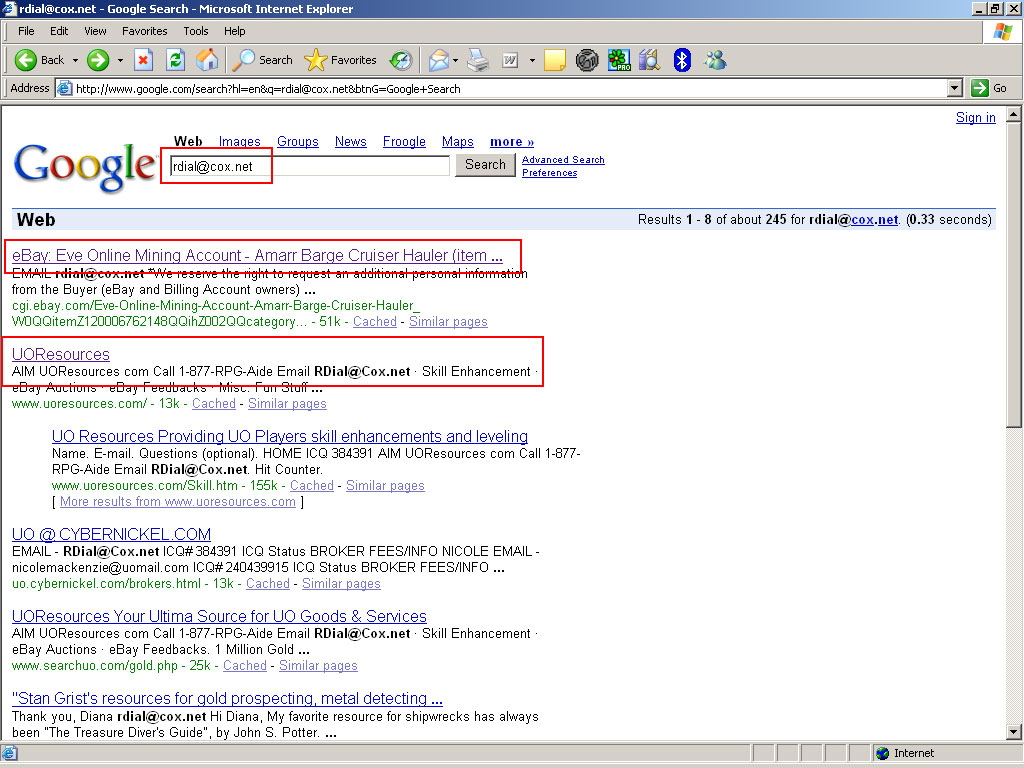Image resolution: width=1024 pixels, height=768 pixels.
Task: Open Cached link of eBay result
Action: tap(375, 321)
